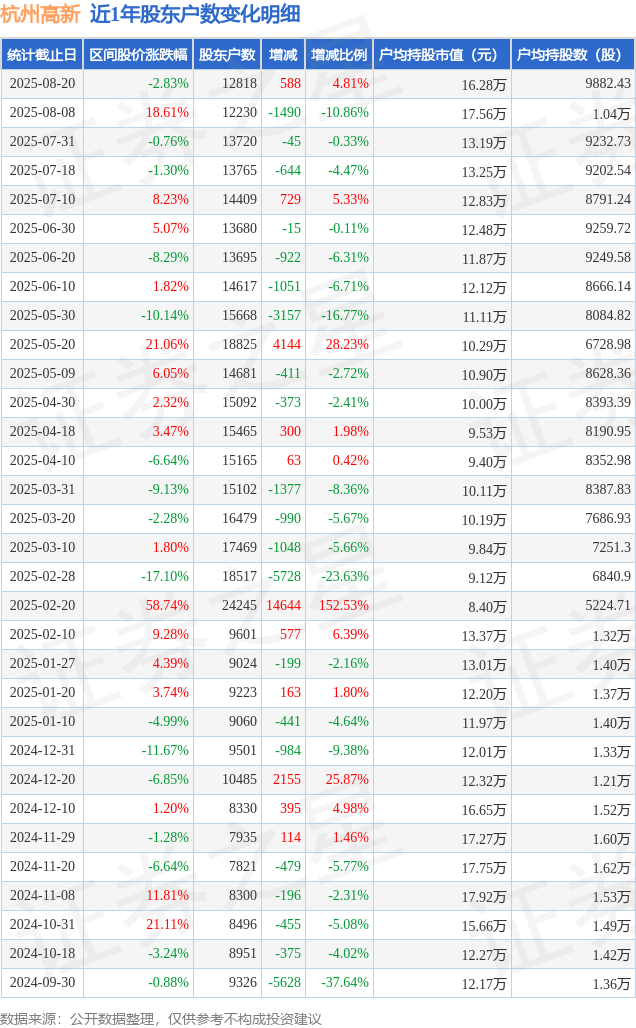Screen dimensions: 636x1028
Task: Click the 杭州高新 stock name title
Action: click(x=41, y=14)
